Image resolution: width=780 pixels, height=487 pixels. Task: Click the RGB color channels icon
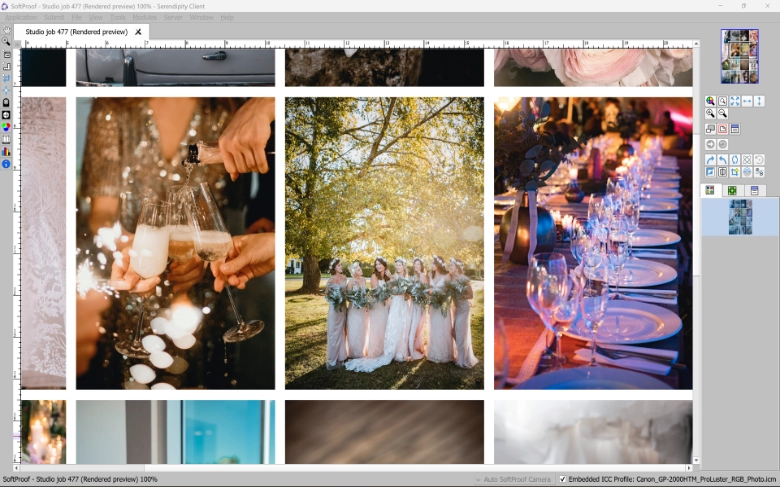[x=7, y=127]
